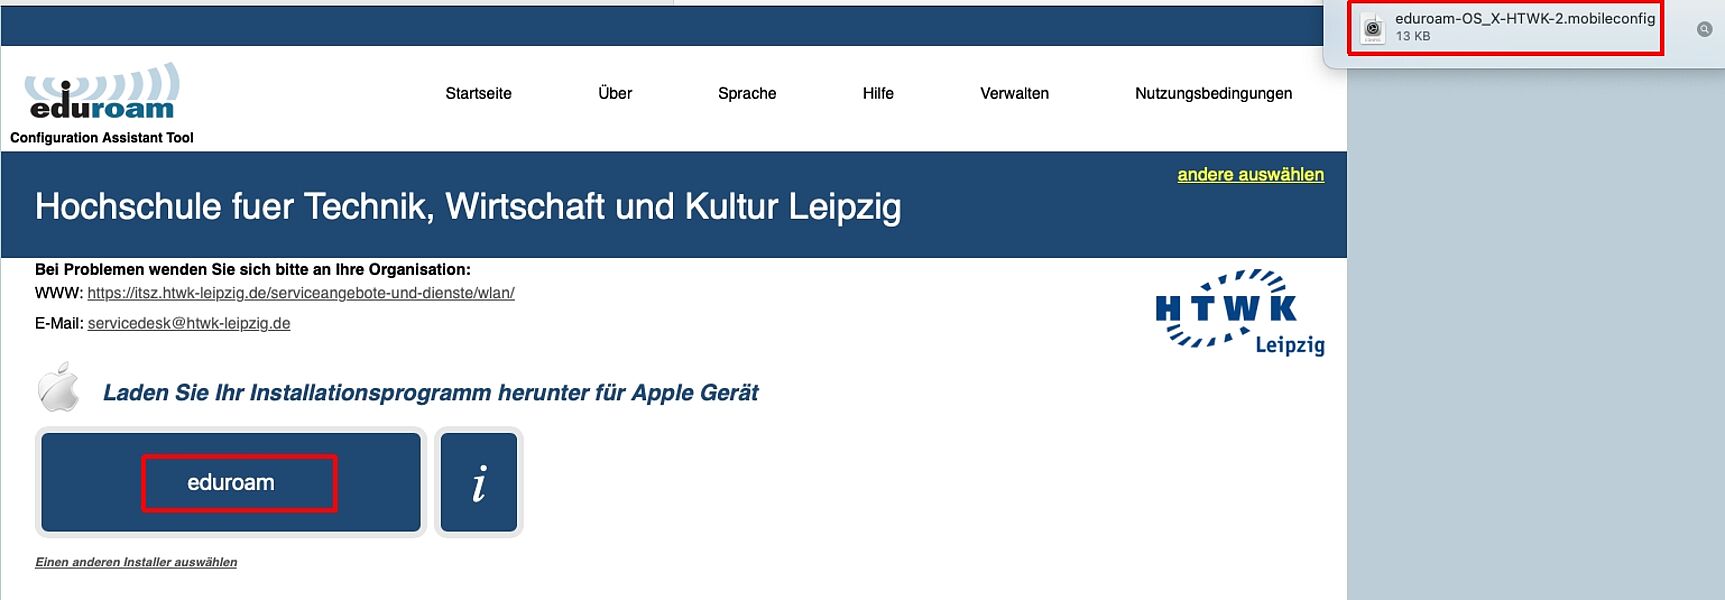Screen dimensions: 1725x600
Task: Click 'Configuration Assistant Tool' text
Action: click(102, 138)
